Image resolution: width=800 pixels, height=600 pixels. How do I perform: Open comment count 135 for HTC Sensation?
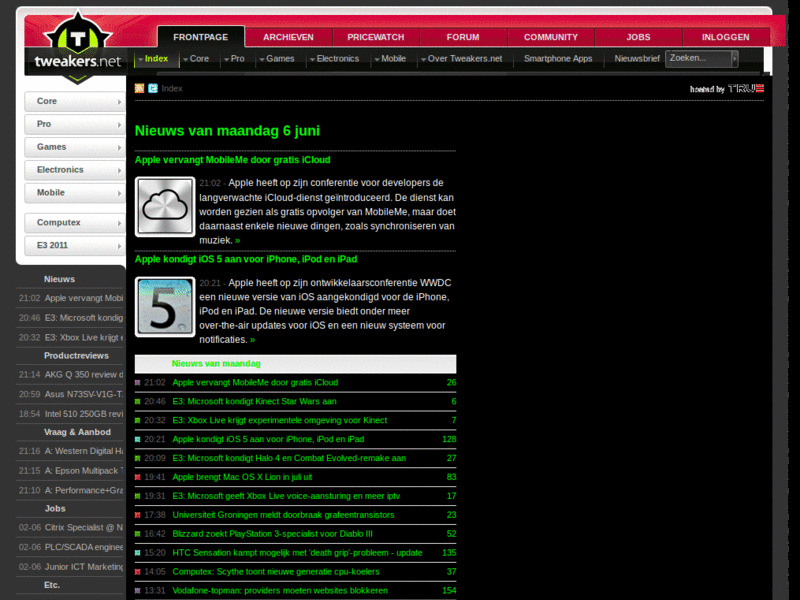tap(449, 553)
